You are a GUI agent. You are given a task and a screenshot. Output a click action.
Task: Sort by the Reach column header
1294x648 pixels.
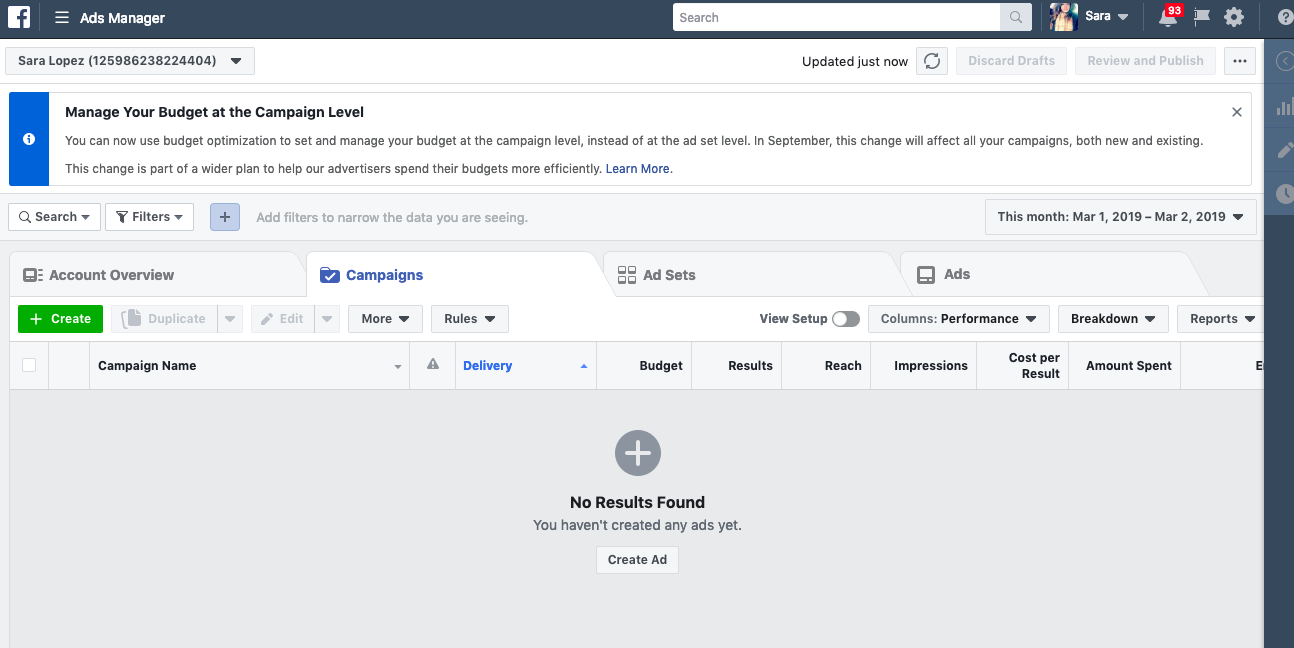[826, 366]
